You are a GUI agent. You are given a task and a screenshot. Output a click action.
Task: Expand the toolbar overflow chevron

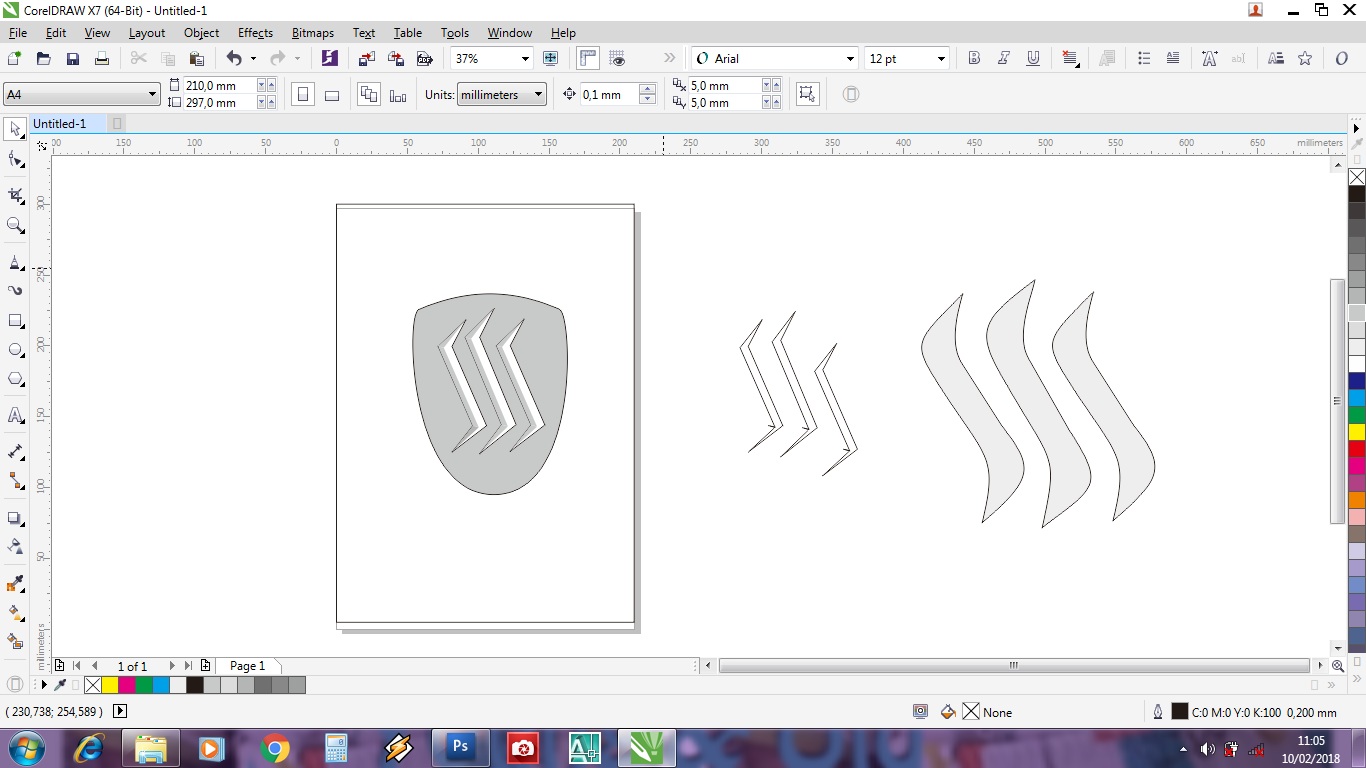(669, 59)
